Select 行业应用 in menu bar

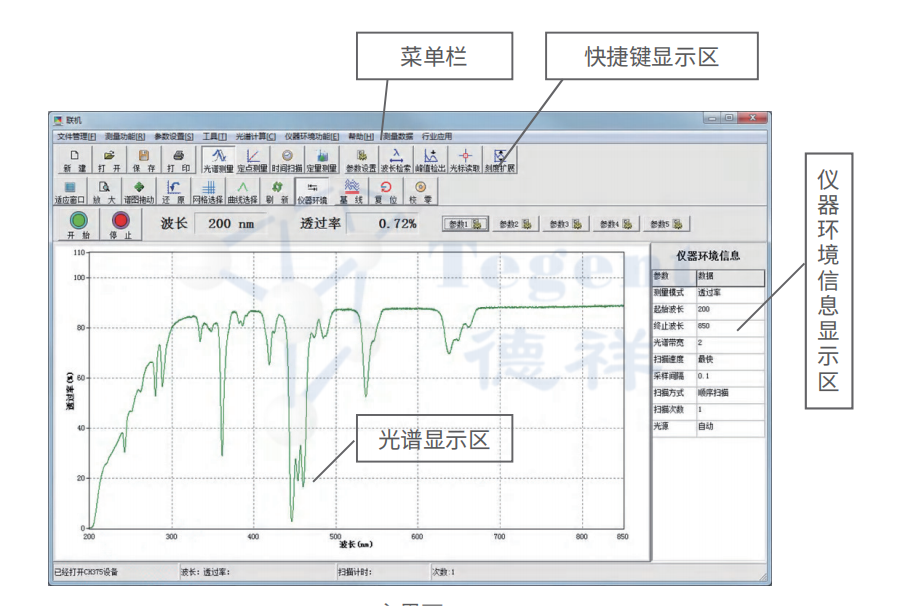[437, 136]
